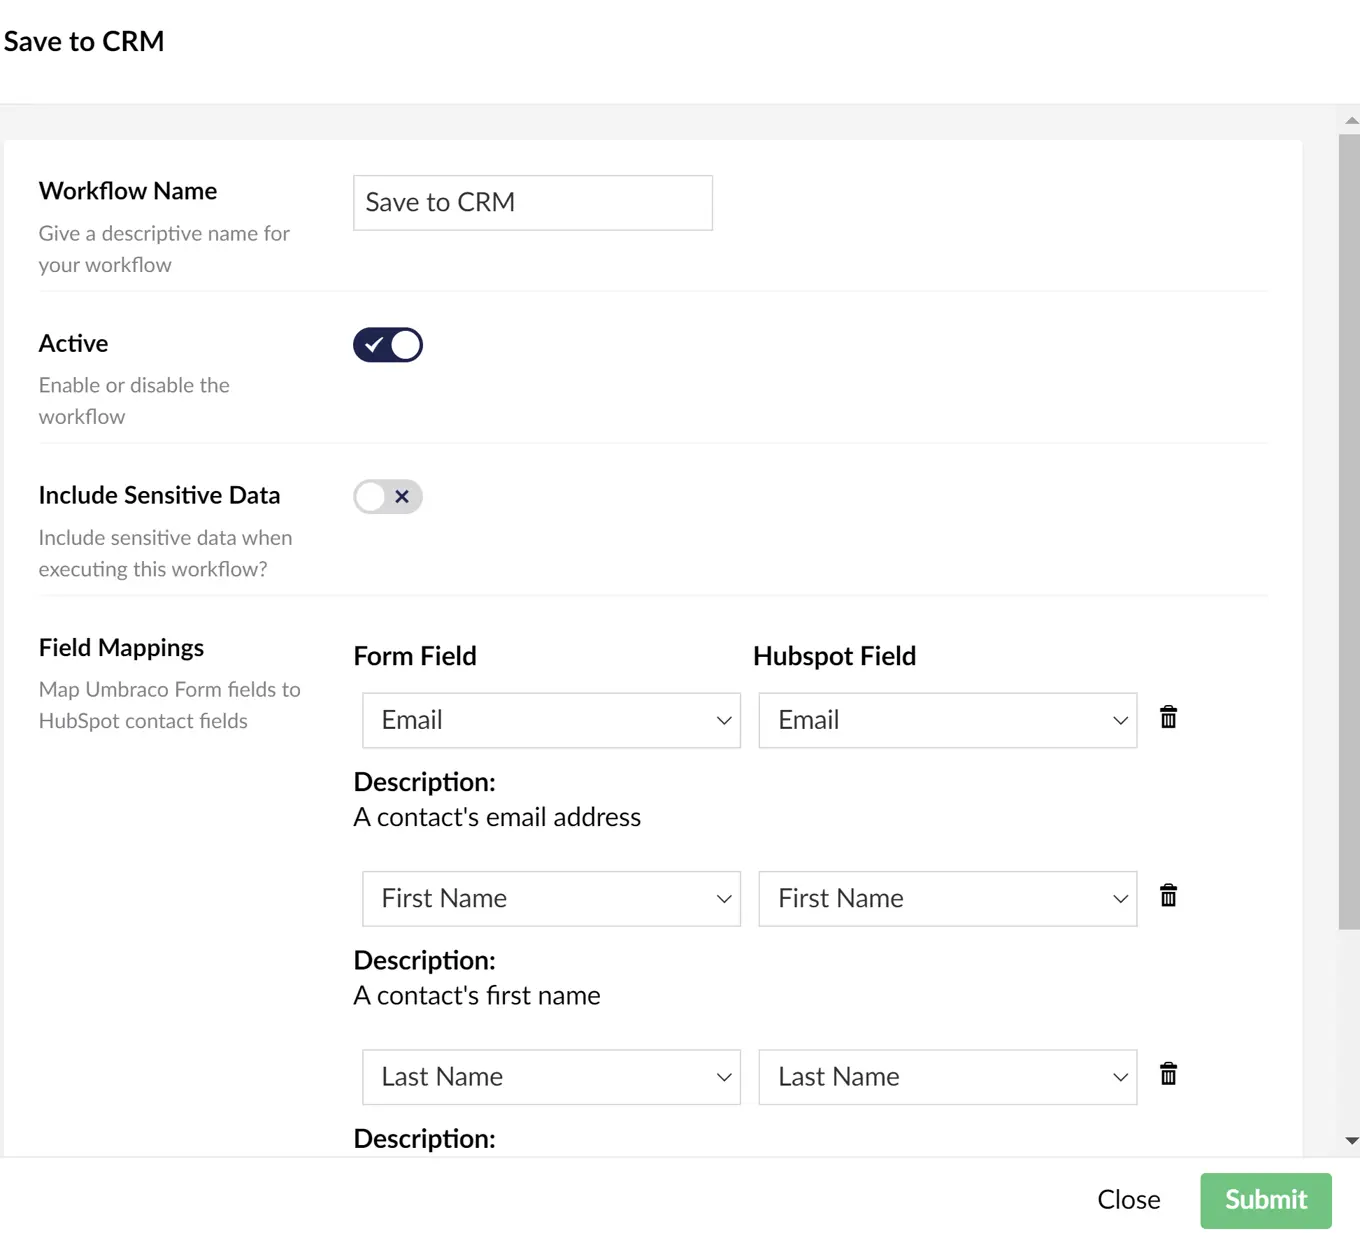
Task: Open the Last Name Hubspot Field dropdown
Action: 947,1077
